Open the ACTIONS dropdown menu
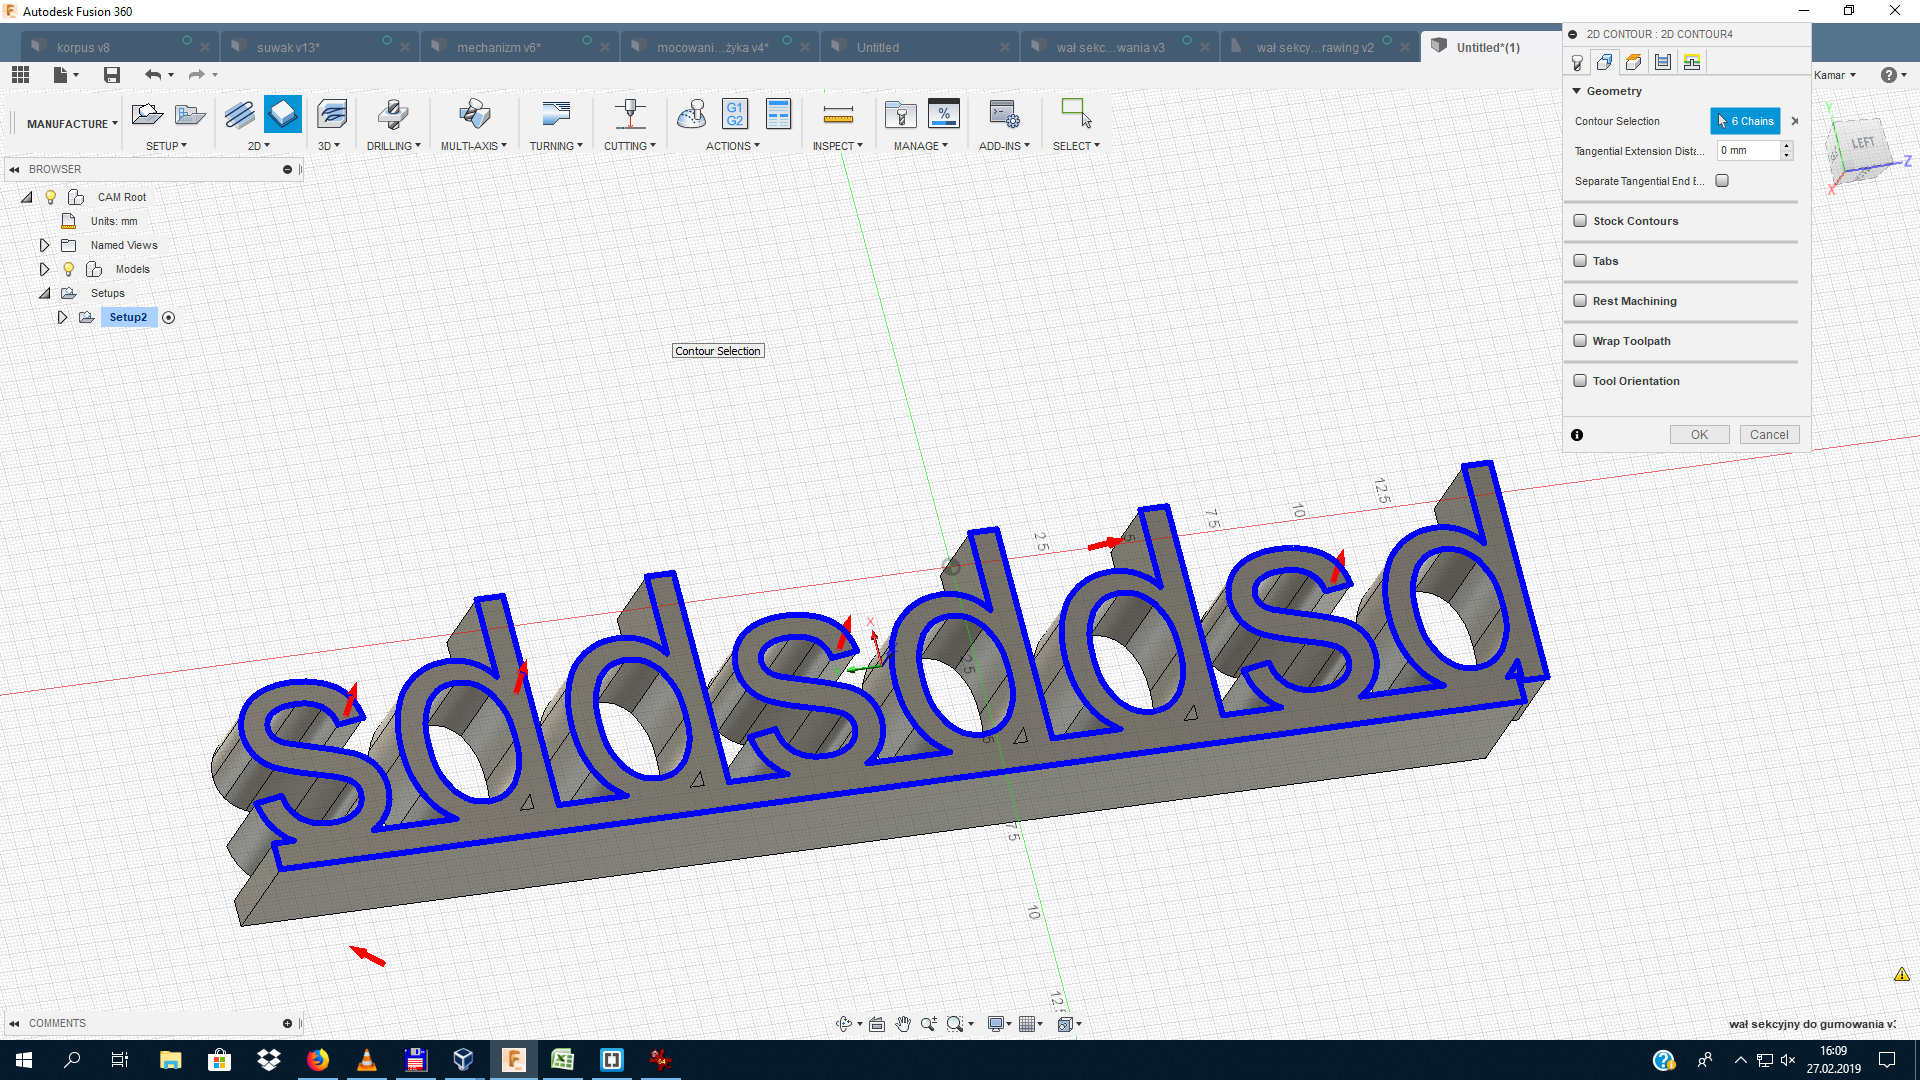The width and height of the screenshot is (1920, 1080). point(733,146)
